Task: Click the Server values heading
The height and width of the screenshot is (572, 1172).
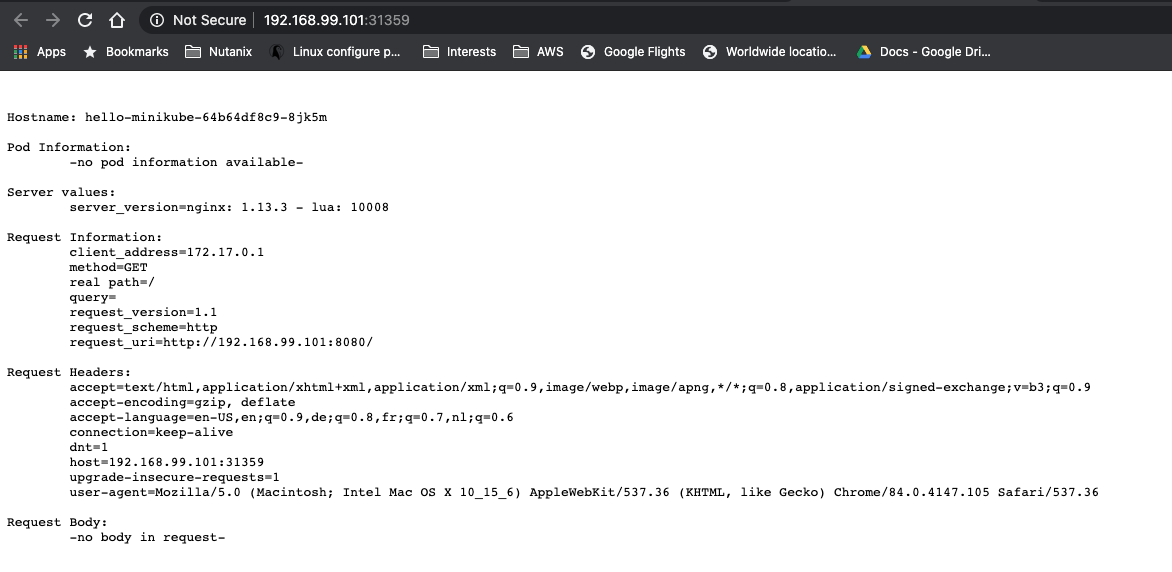Action: point(61,192)
